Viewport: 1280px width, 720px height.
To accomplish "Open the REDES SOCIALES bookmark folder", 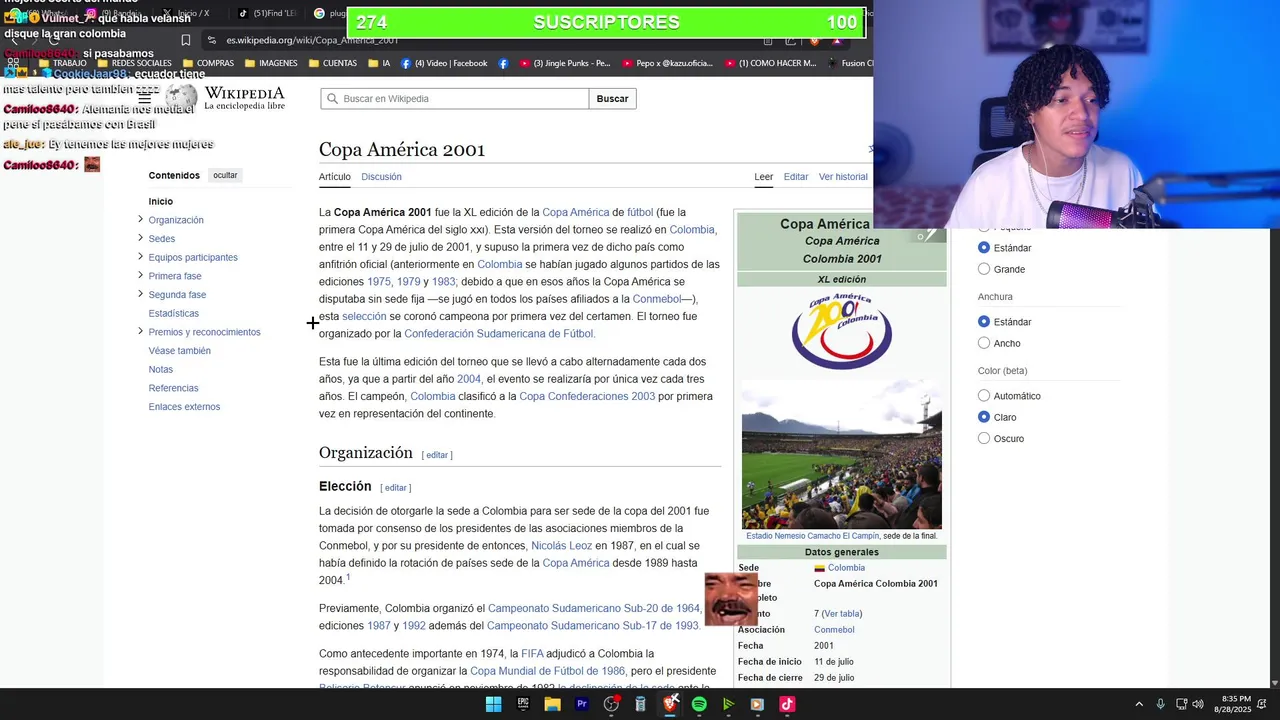I will click(134, 63).
